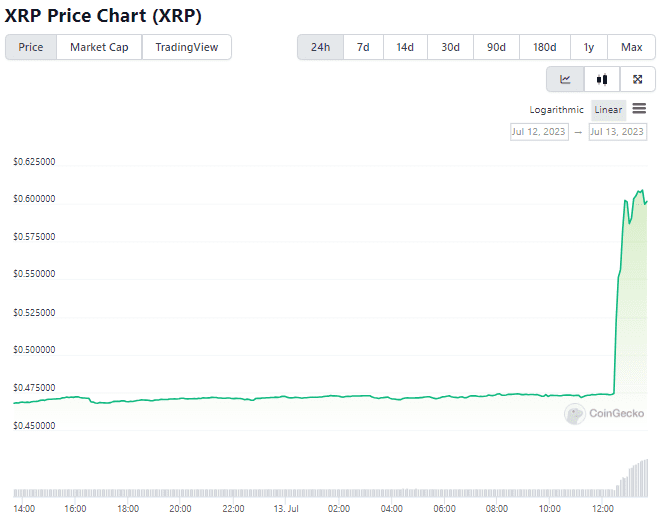Click the 16:00 time axis label
This screenshot has width=661, height=519.
(75, 509)
